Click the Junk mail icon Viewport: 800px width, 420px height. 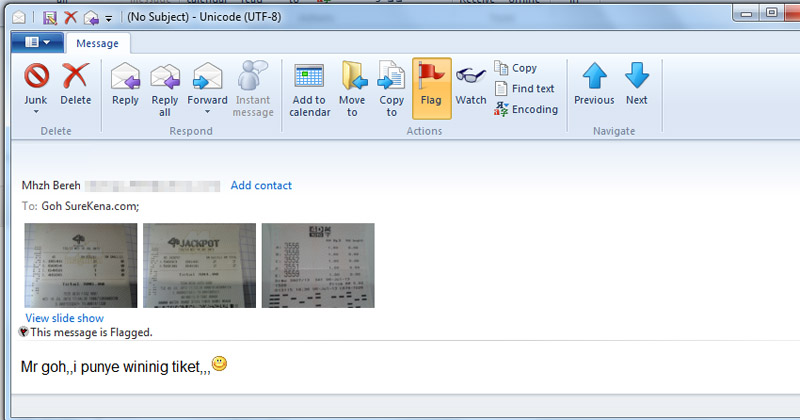click(36, 77)
